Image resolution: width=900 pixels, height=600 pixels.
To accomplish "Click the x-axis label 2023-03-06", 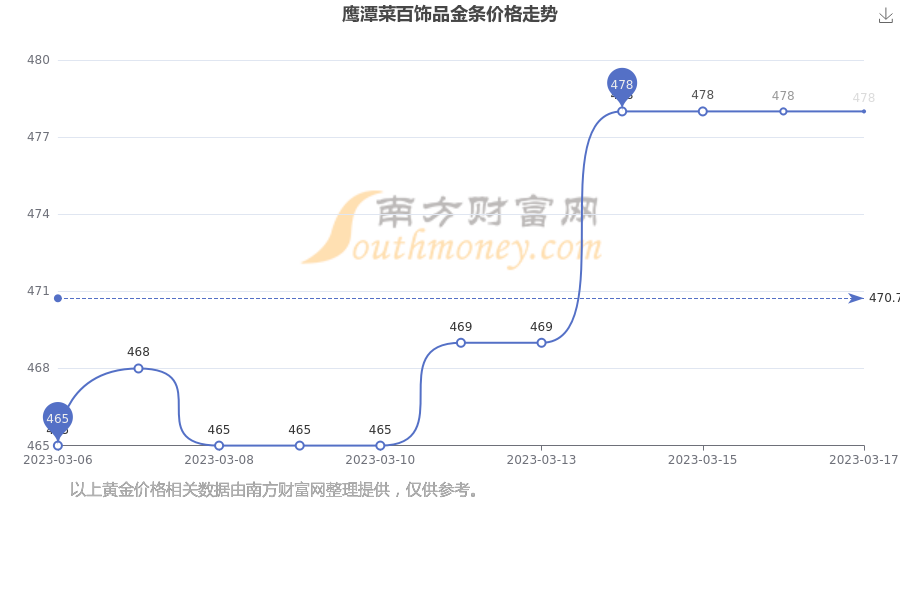I will [57, 460].
